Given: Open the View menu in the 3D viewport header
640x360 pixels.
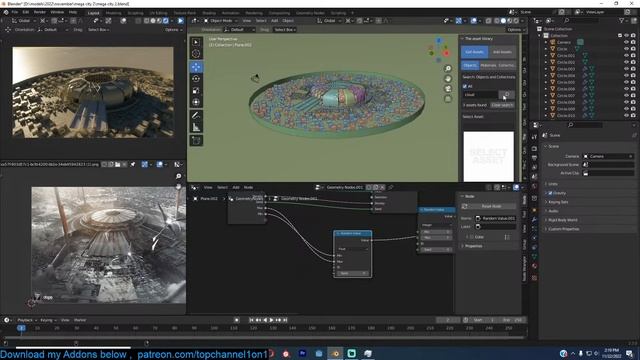Looking at the screenshot, I should click(247, 20).
